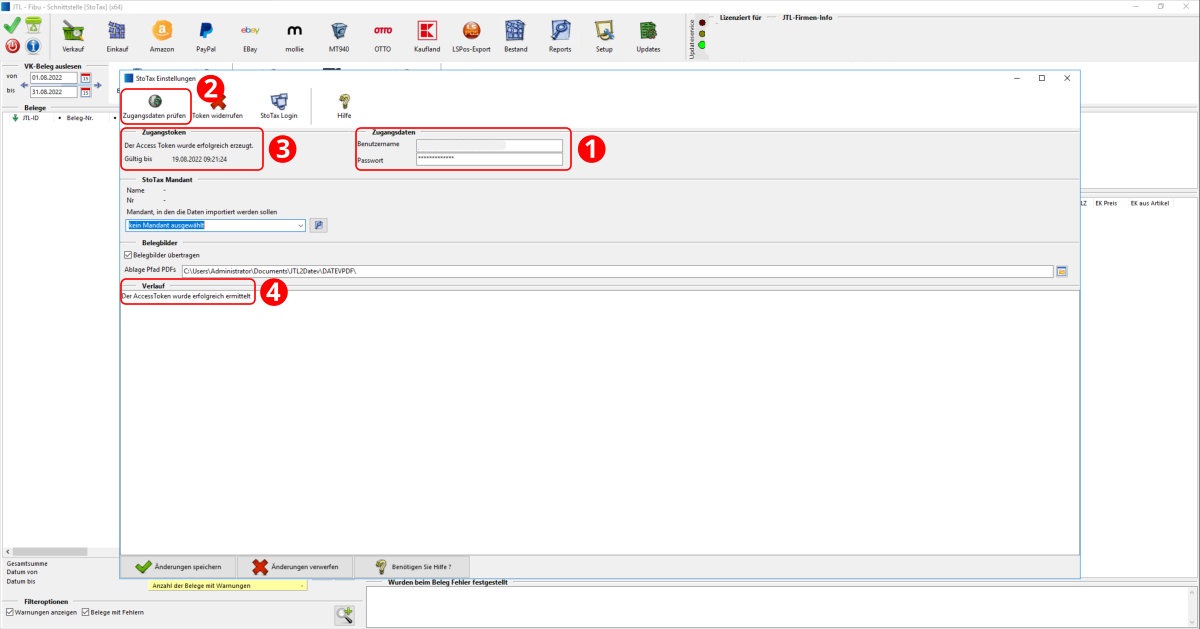Click the Benutzername input field
The height and width of the screenshot is (629, 1200).
tap(489, 145)
